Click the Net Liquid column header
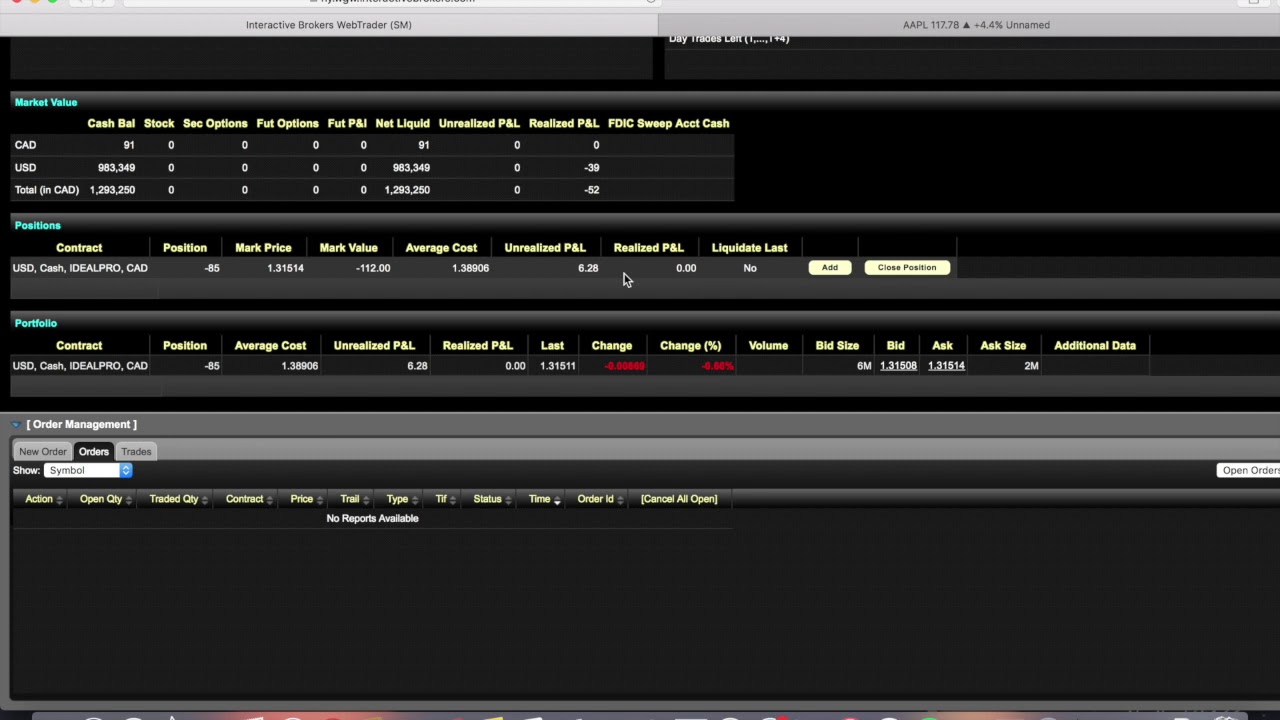This screenshot has height=720, width=1280. pos(402,124)
